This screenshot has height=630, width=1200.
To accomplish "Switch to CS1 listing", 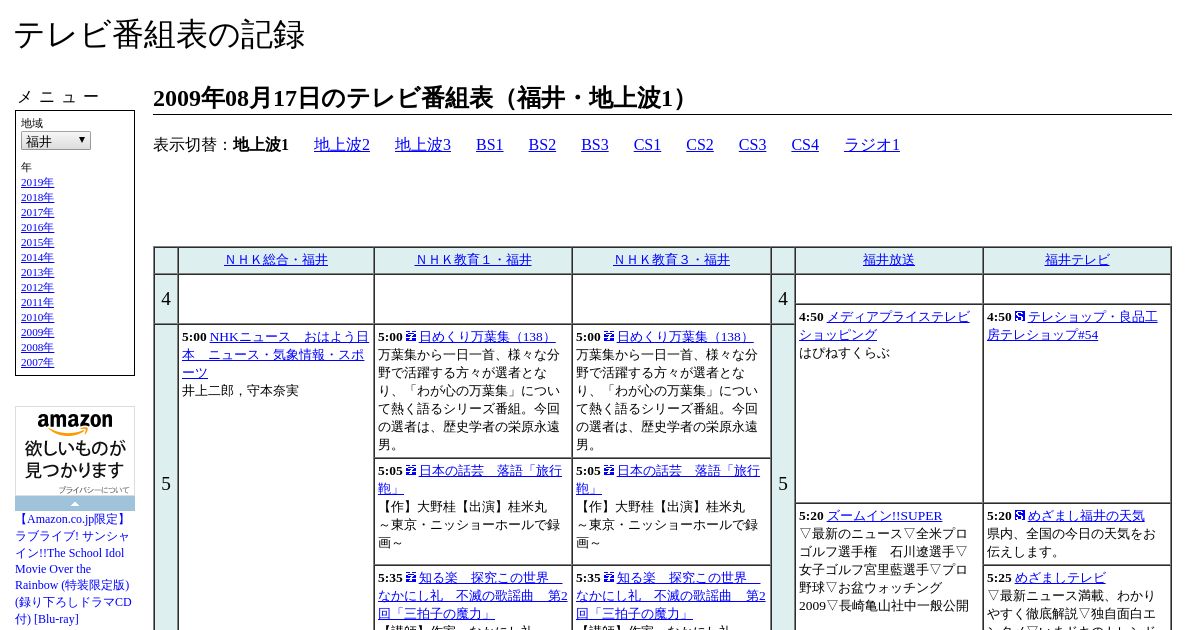I will point(647,145).
